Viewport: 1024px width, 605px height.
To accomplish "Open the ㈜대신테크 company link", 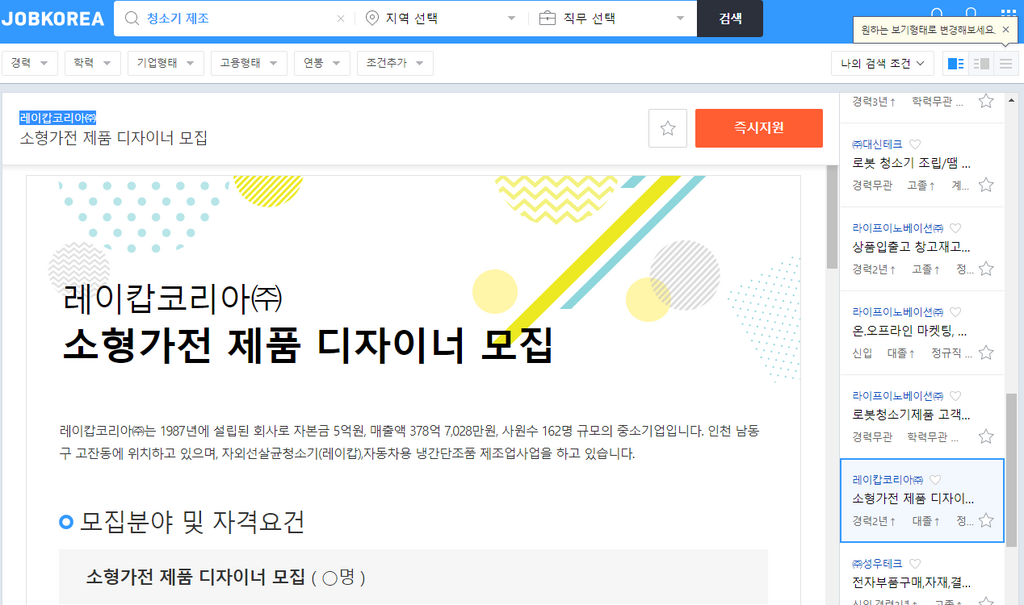I will (x=877, y=144).
